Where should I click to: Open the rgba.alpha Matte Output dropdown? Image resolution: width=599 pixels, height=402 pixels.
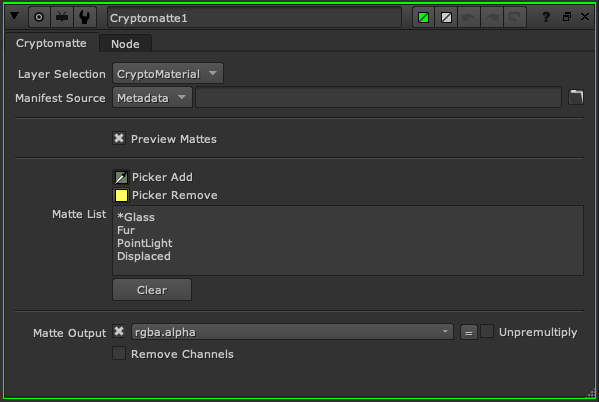[x=292, y=332]
